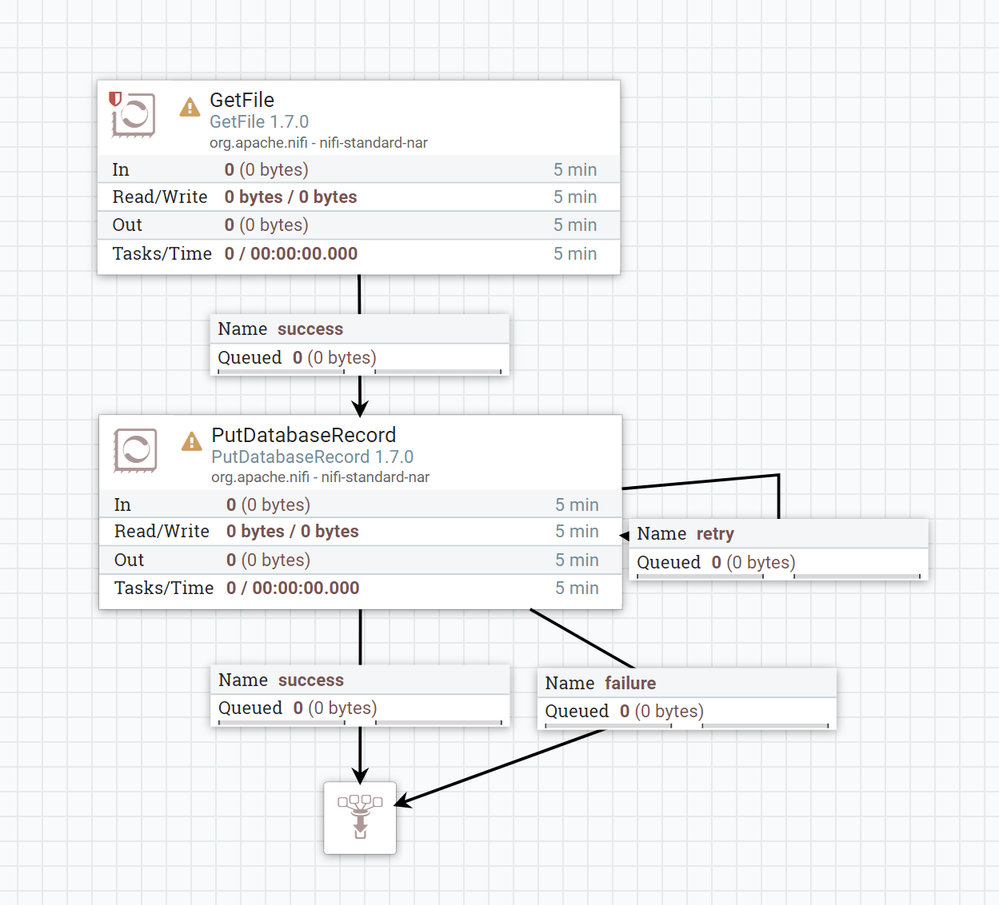Select the success connection below GetFile
The height and width of the screenshot is (905, 999).
[360, 344]
